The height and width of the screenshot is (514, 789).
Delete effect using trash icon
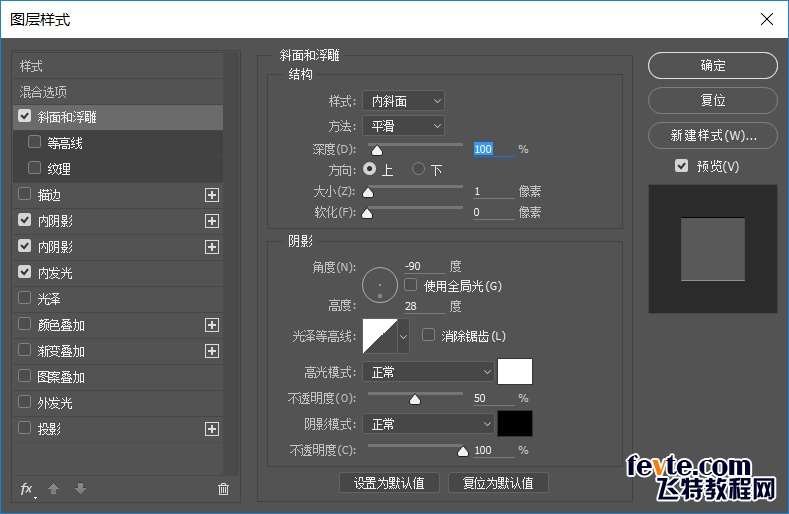click(x=223, y=489)
